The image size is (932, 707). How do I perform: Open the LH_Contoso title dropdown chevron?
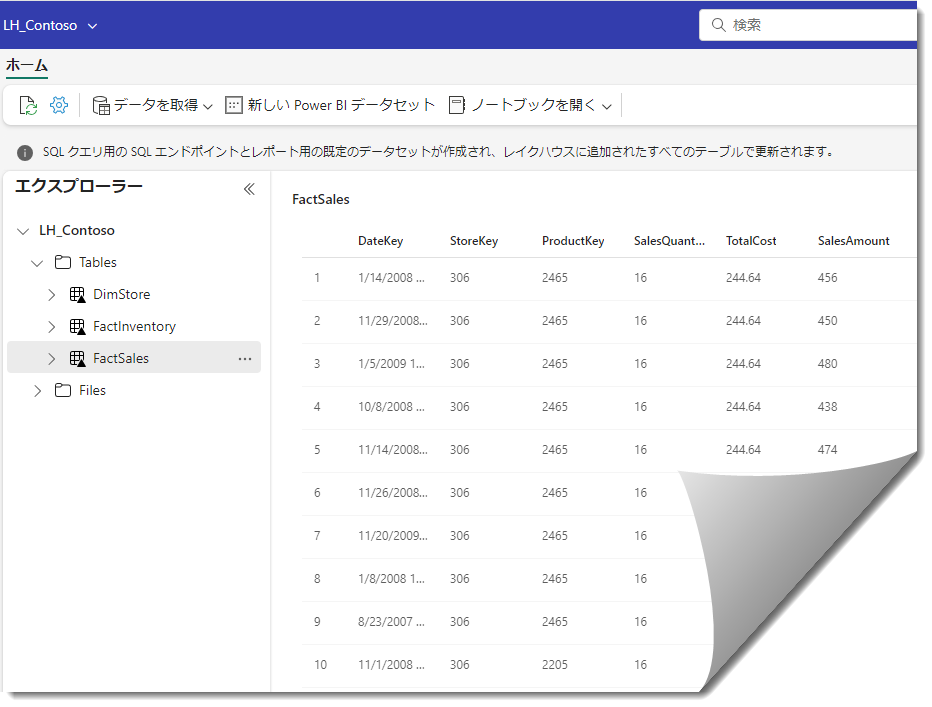(x=92, y=26)
